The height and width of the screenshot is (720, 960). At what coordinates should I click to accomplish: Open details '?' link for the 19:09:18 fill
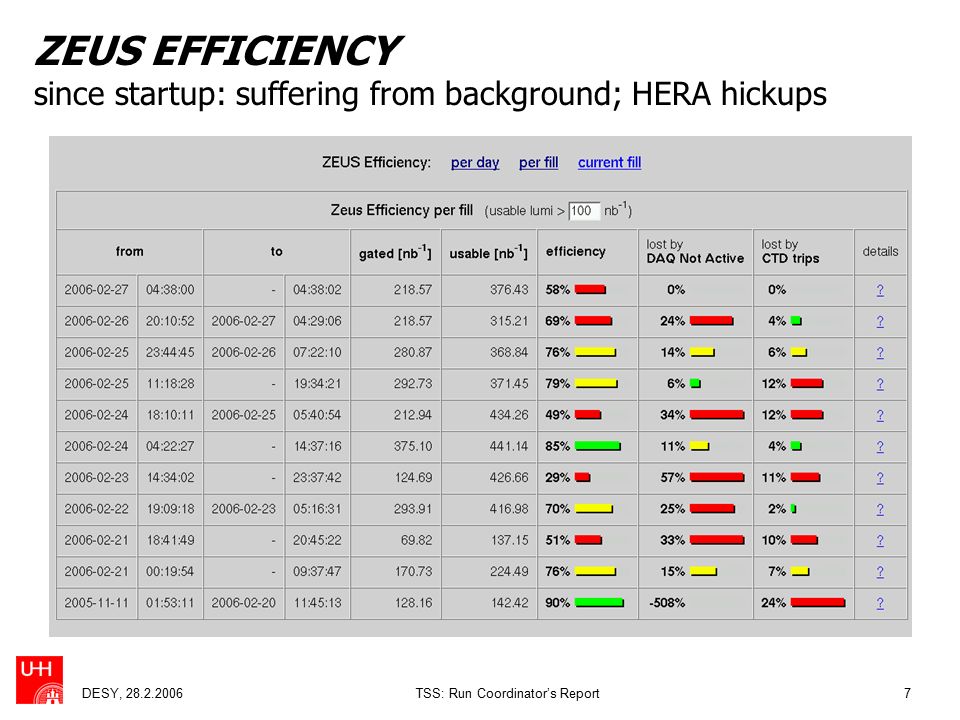tap(880, 509)
